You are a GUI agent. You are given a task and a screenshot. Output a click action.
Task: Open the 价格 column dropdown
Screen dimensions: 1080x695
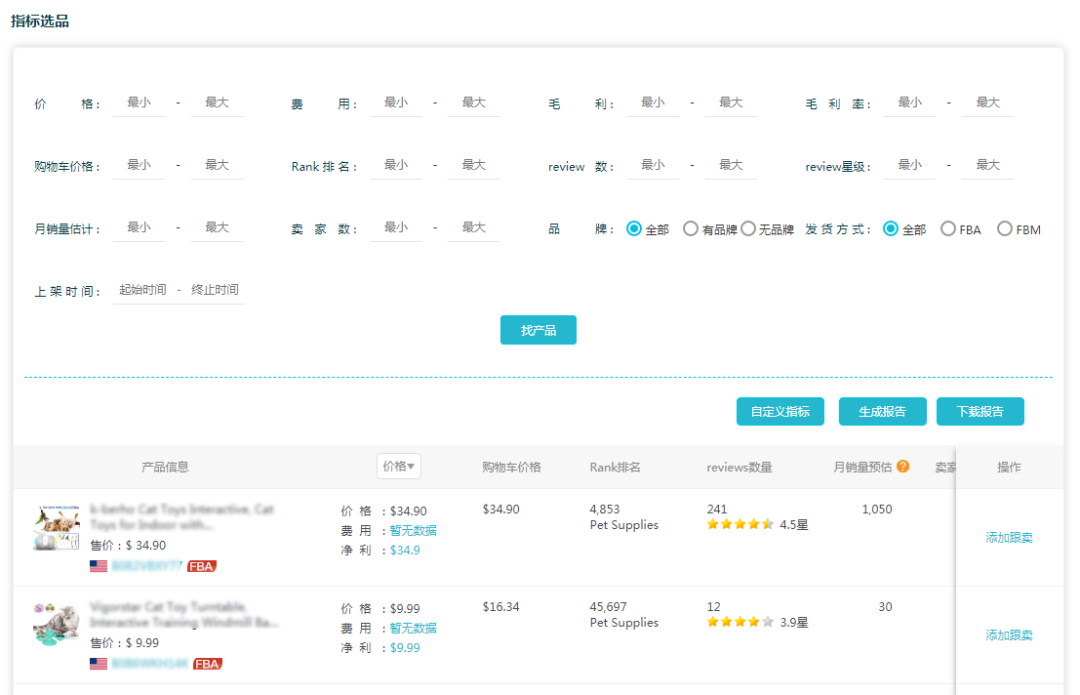click(399, 466)
